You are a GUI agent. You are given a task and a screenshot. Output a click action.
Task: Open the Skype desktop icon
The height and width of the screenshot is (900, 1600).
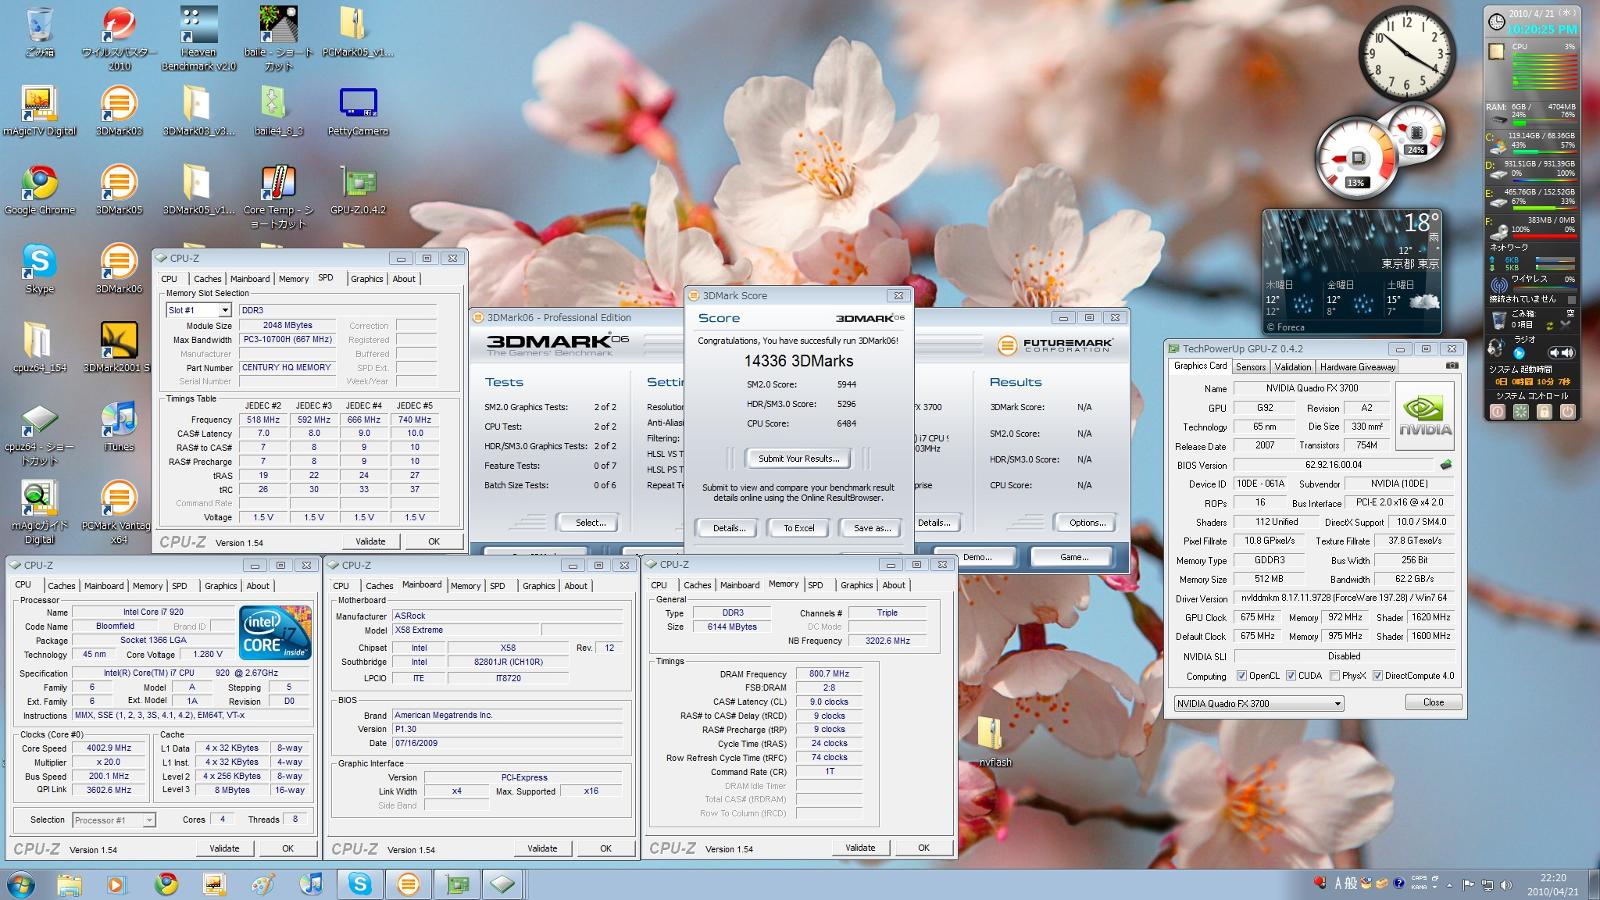click(x=39, y=268)
